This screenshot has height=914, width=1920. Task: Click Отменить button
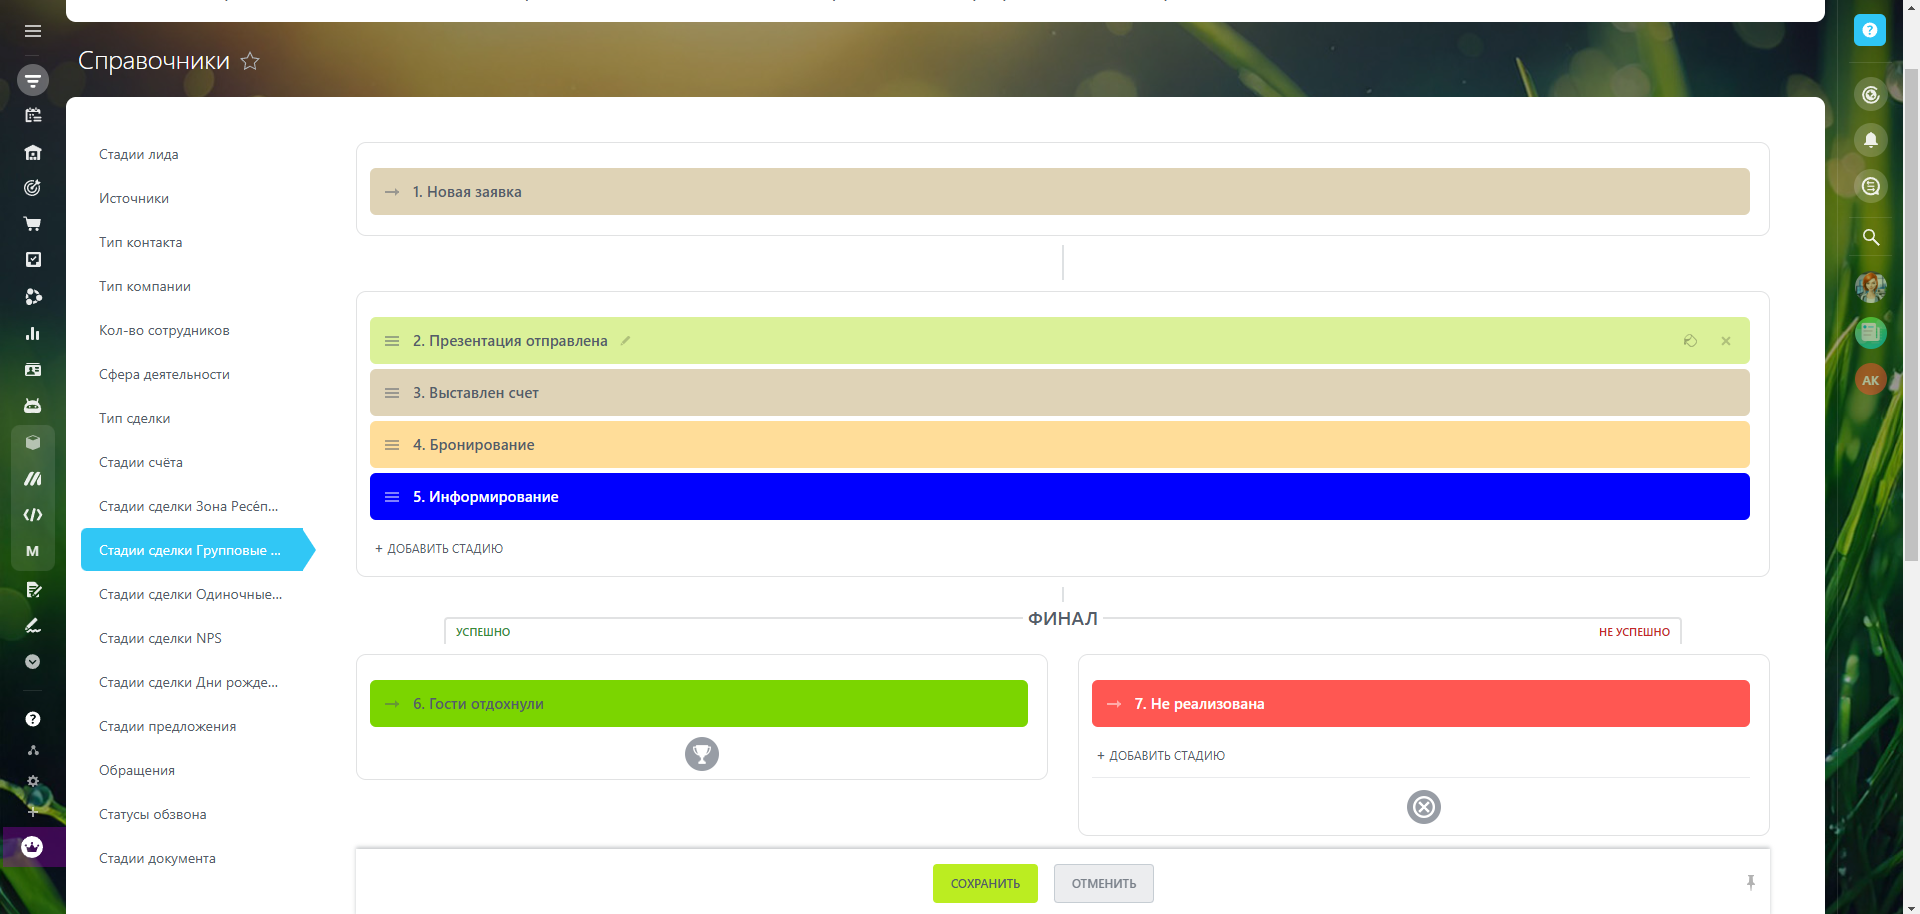[1104, 884]
